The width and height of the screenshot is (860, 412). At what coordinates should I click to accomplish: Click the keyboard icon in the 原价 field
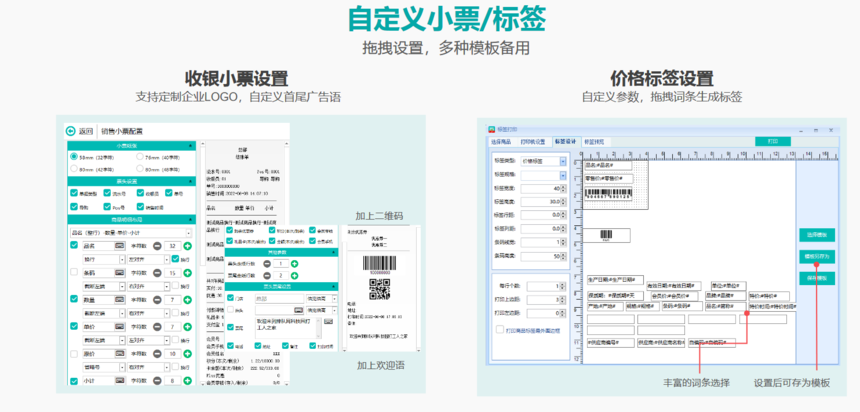120,354
